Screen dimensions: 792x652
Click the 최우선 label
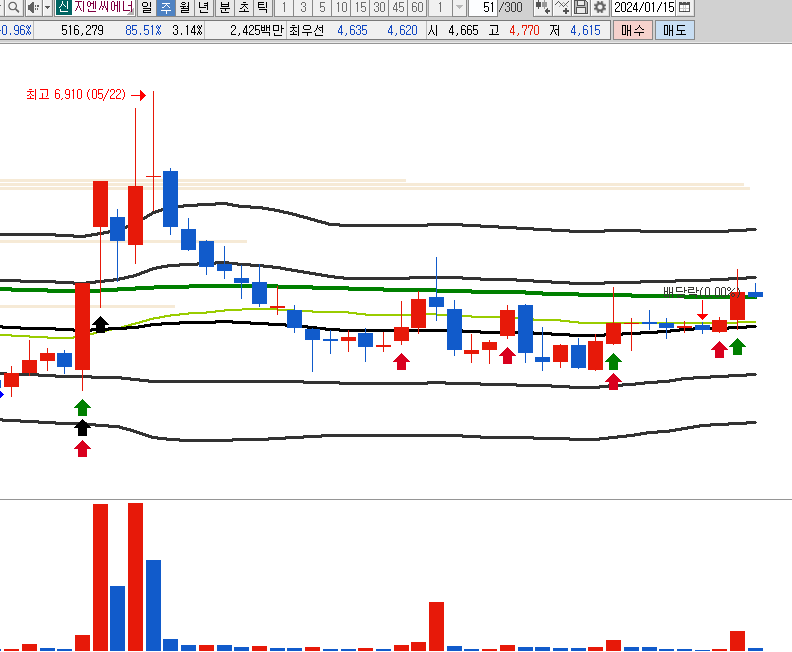pyautogui.click(x=306, y=30)
